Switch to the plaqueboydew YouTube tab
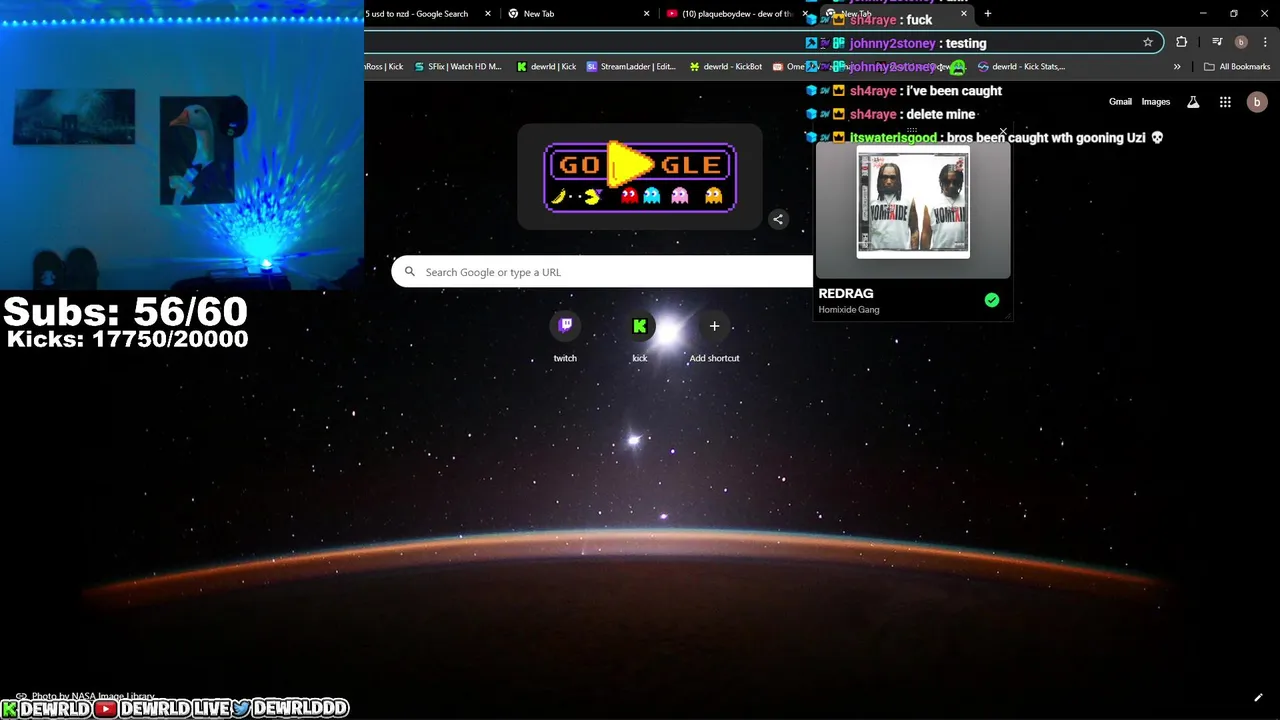Image resolution: width=1280 pixels, height=720 pixels. pos(730,14)
